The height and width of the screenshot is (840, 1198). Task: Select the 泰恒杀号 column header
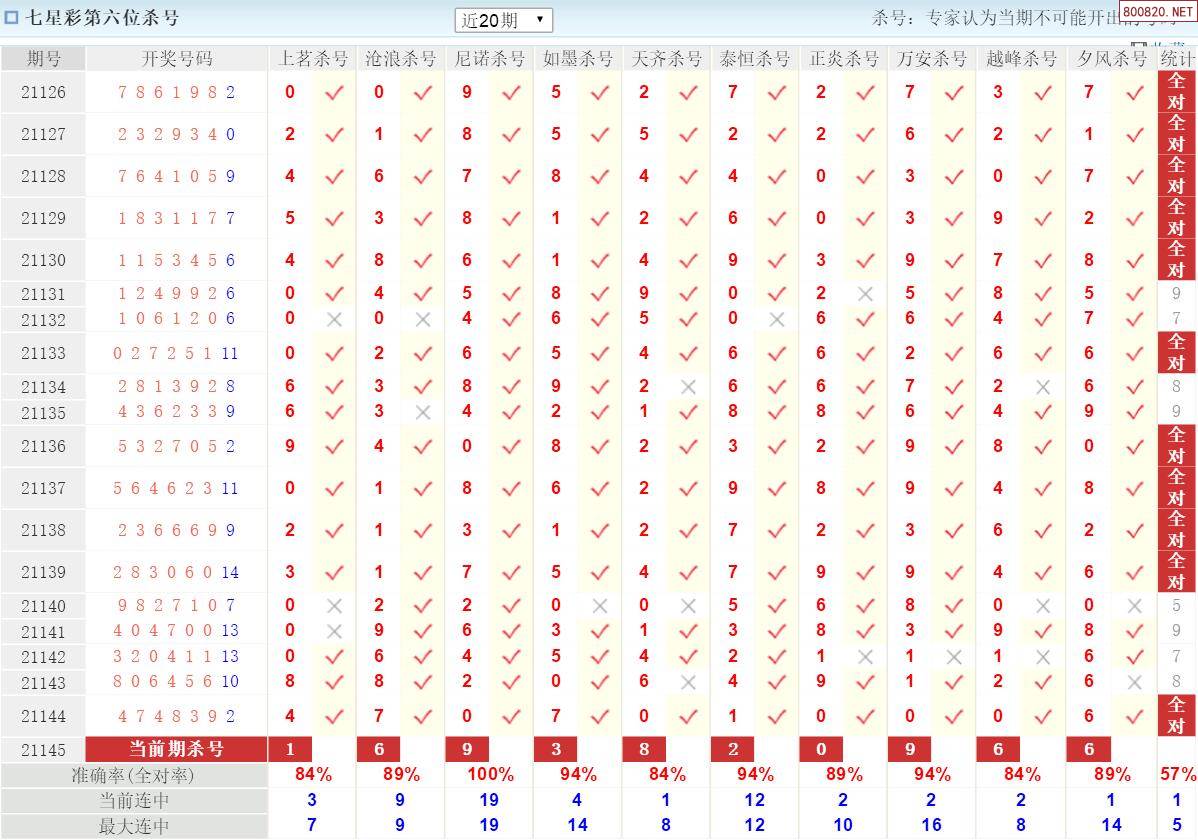tap(755, 58)
